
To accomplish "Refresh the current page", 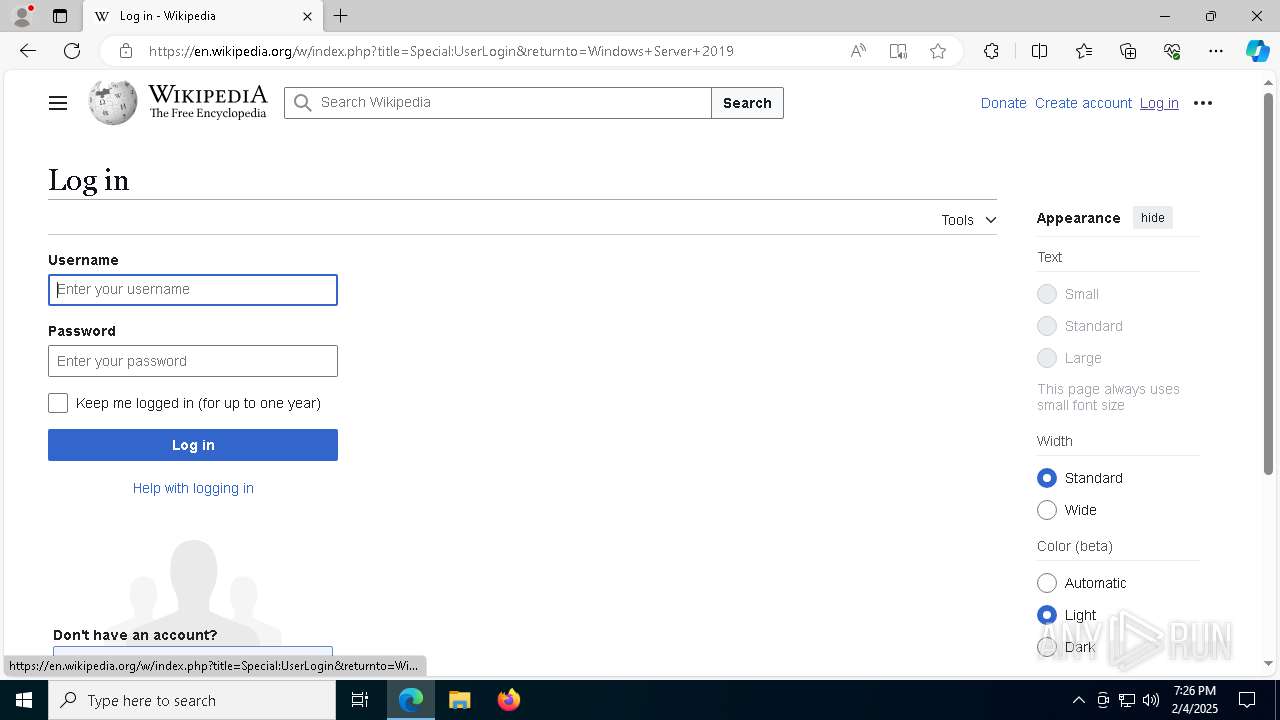I will click(x=72, y=51).
